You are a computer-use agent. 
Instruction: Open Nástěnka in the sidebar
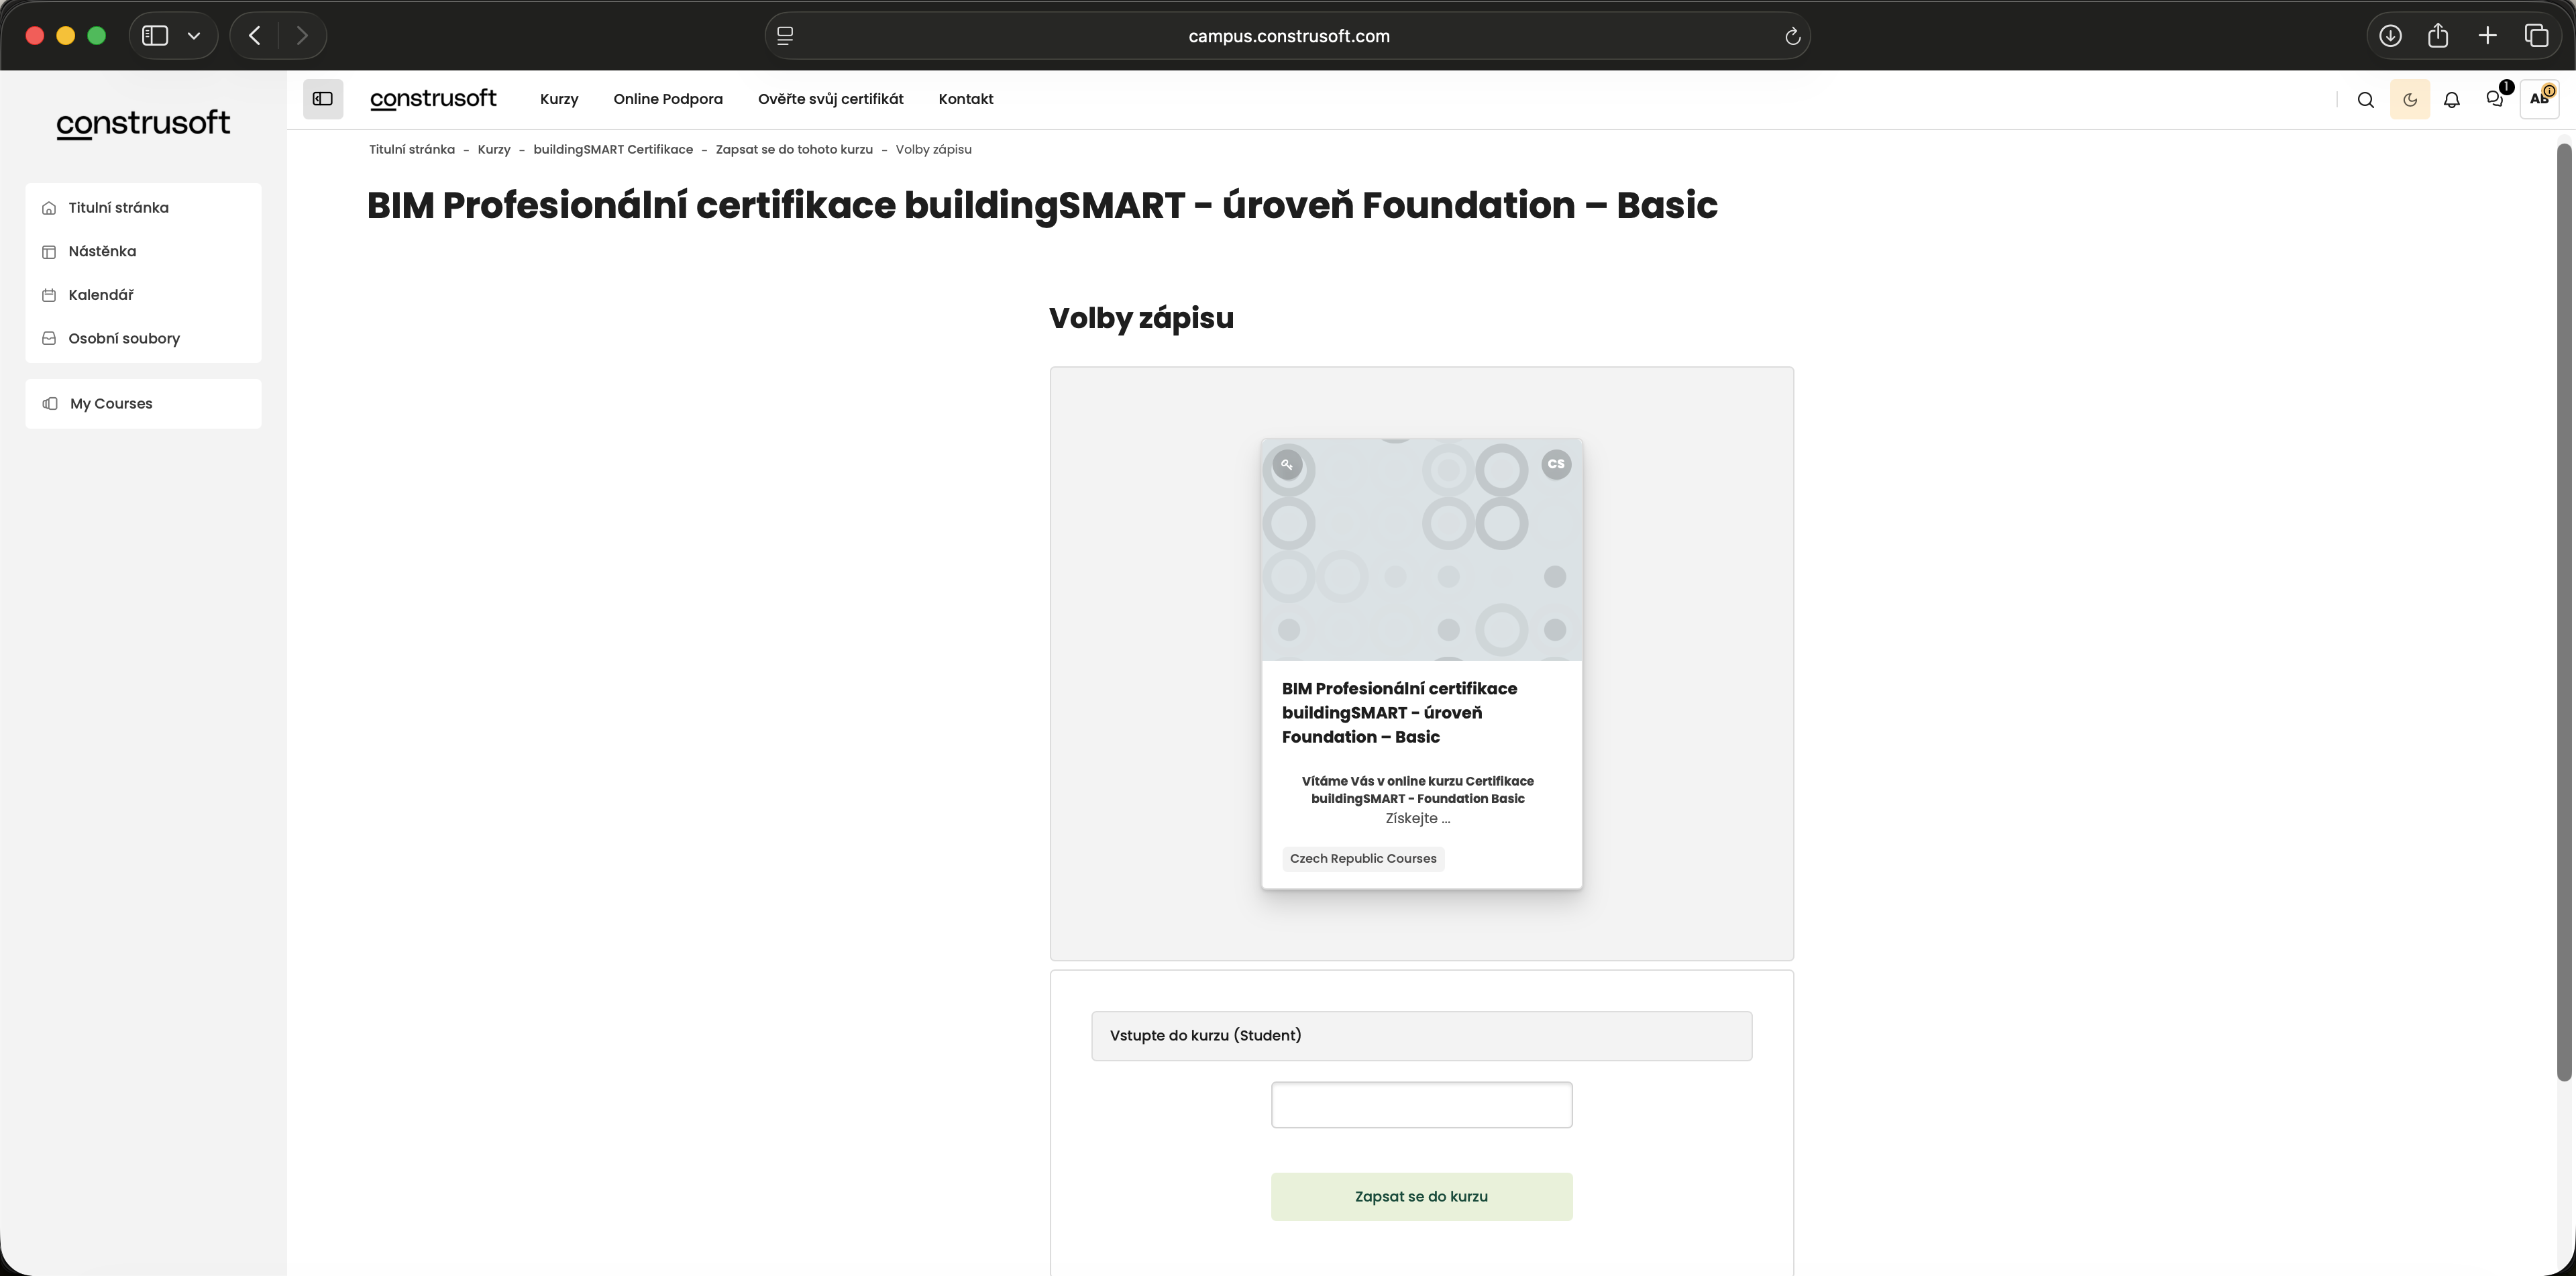coord(102,251)
